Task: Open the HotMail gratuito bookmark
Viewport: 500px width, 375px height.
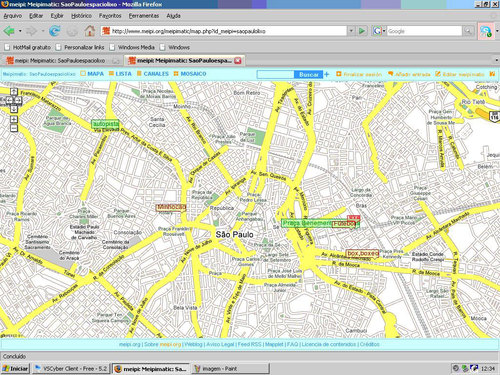Action: coord(28,47)
